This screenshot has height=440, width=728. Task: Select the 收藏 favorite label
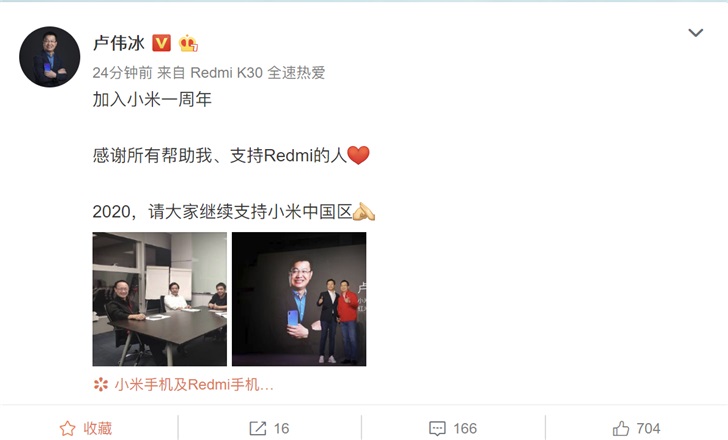pyautogui.click(x=98, y=428)
